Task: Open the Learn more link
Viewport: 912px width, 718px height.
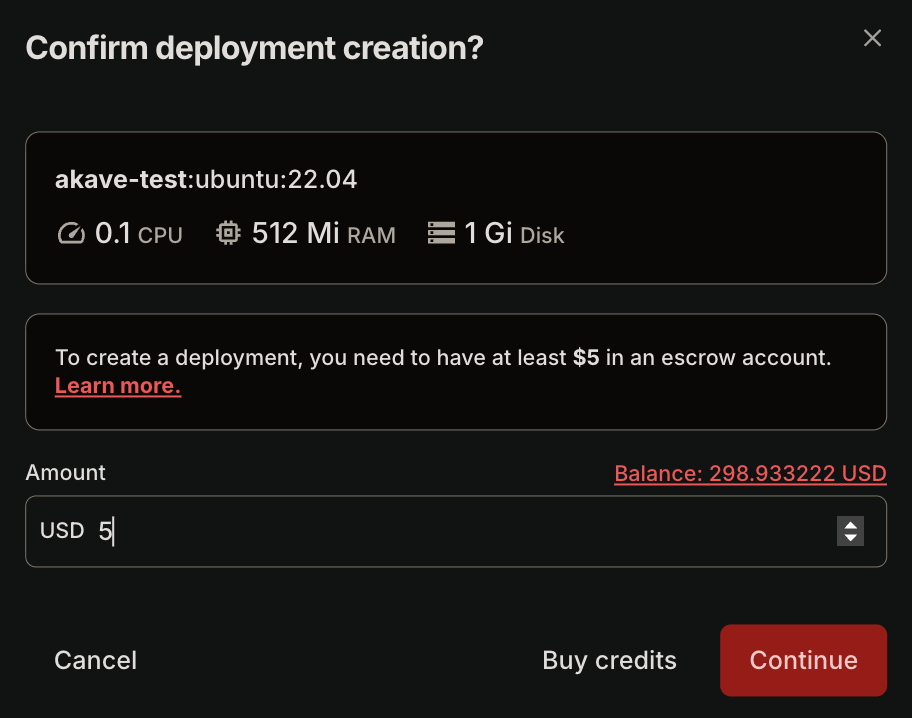Action: click(118, 386)
